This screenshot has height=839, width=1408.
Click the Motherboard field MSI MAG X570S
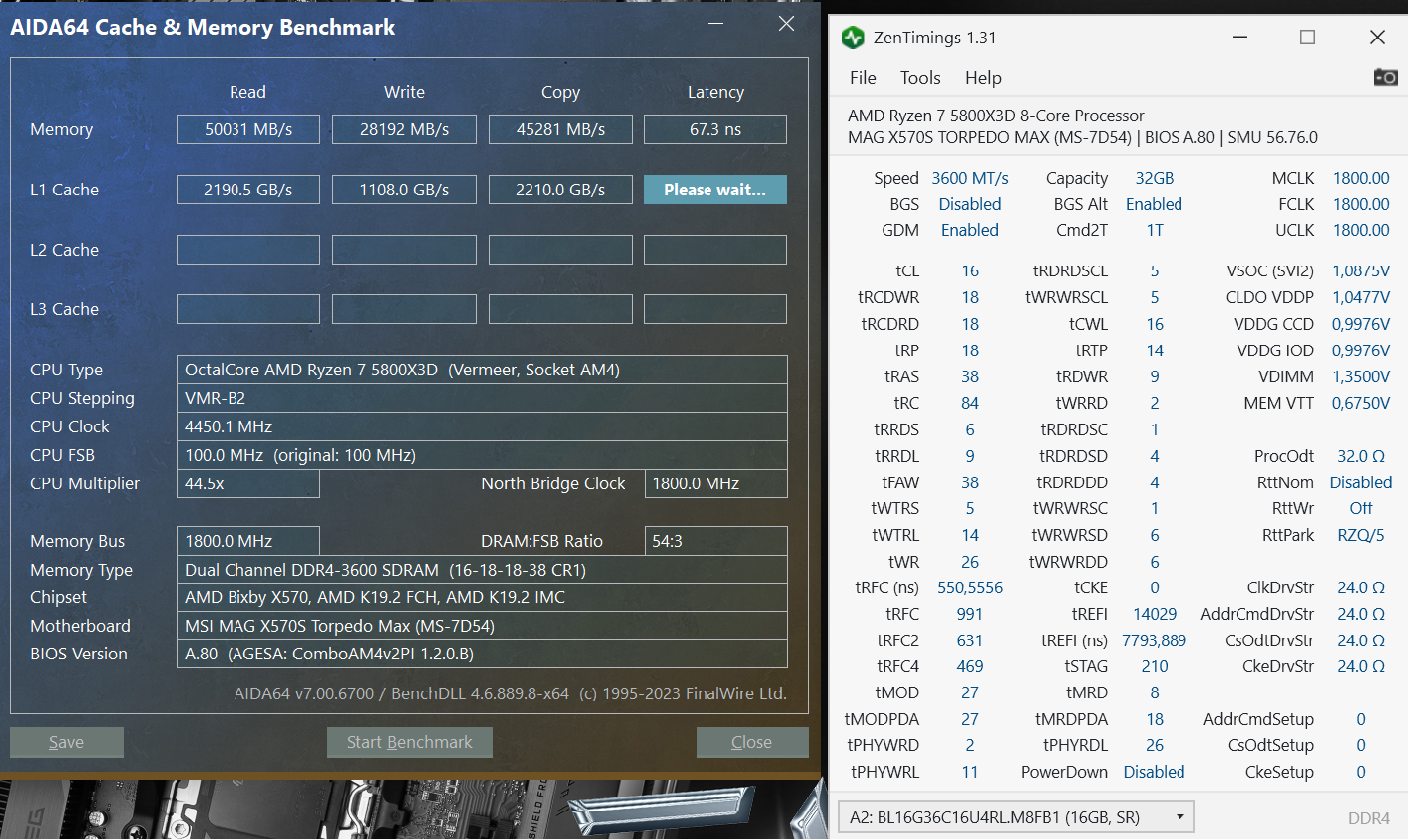[482, 626]
